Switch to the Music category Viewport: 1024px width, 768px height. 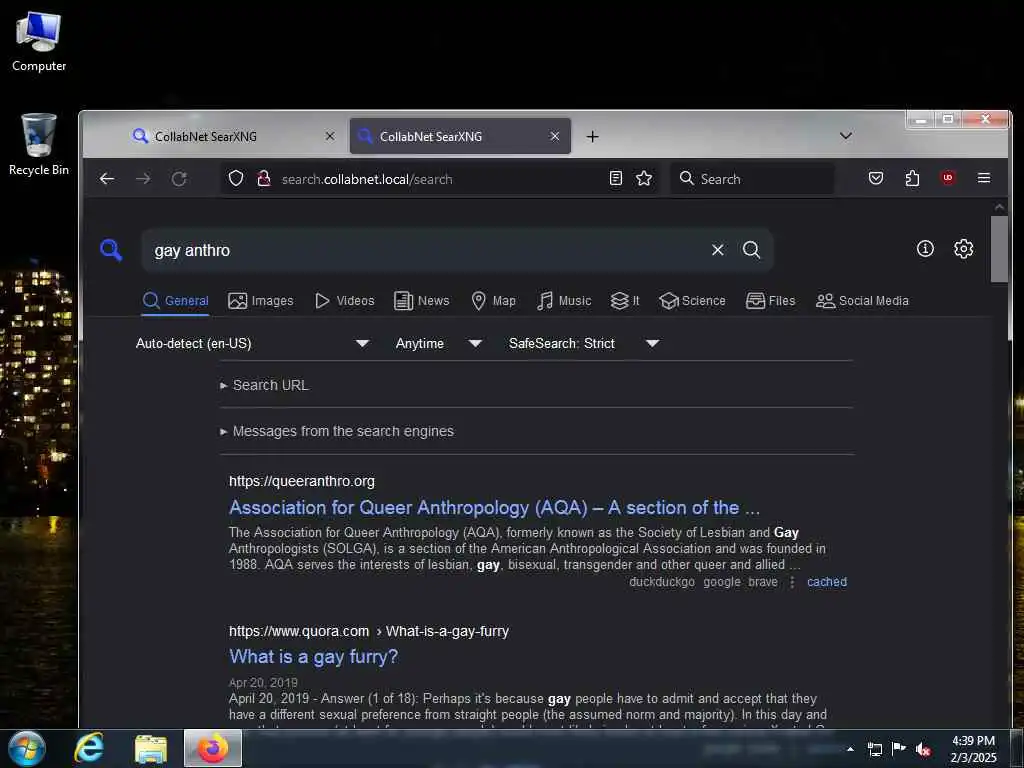click(564, 300)
